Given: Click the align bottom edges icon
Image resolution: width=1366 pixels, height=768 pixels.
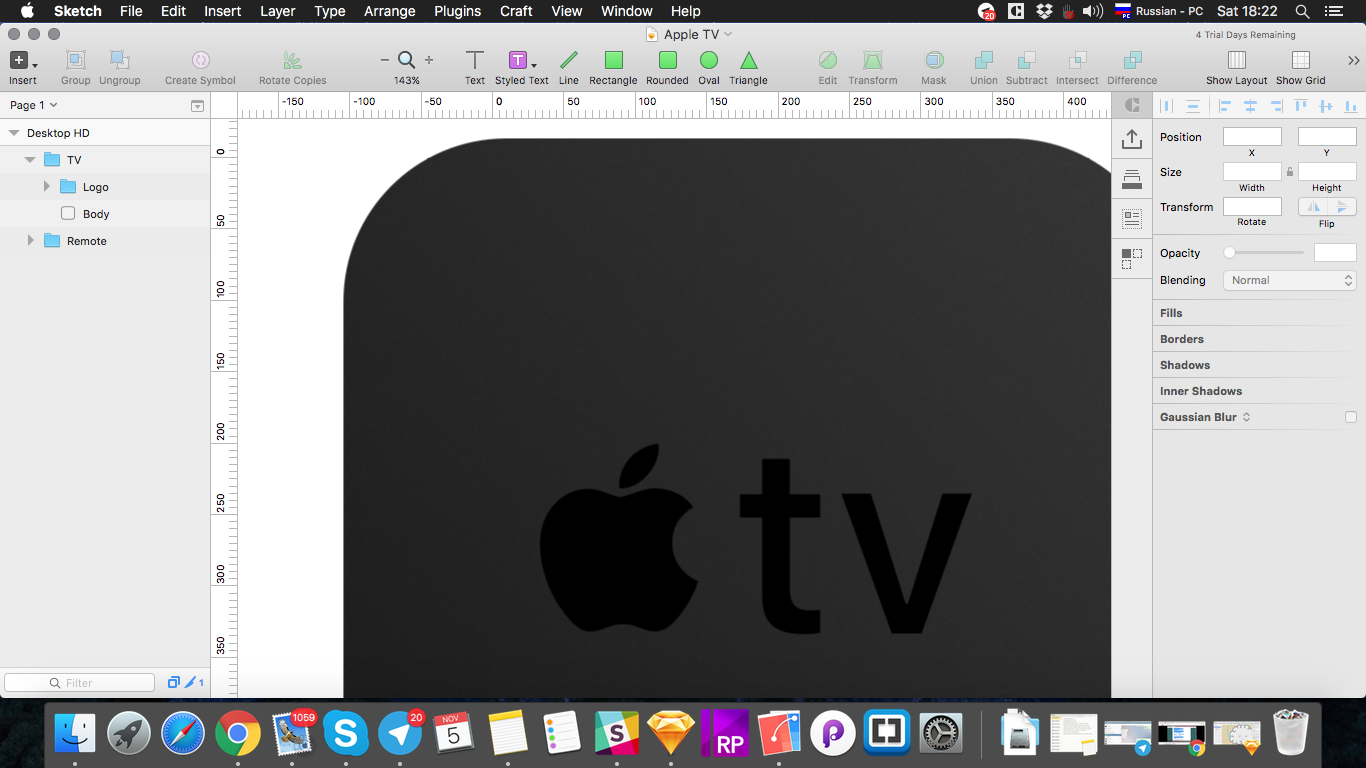Looking at the screenshot, I should coord(1351,105).
